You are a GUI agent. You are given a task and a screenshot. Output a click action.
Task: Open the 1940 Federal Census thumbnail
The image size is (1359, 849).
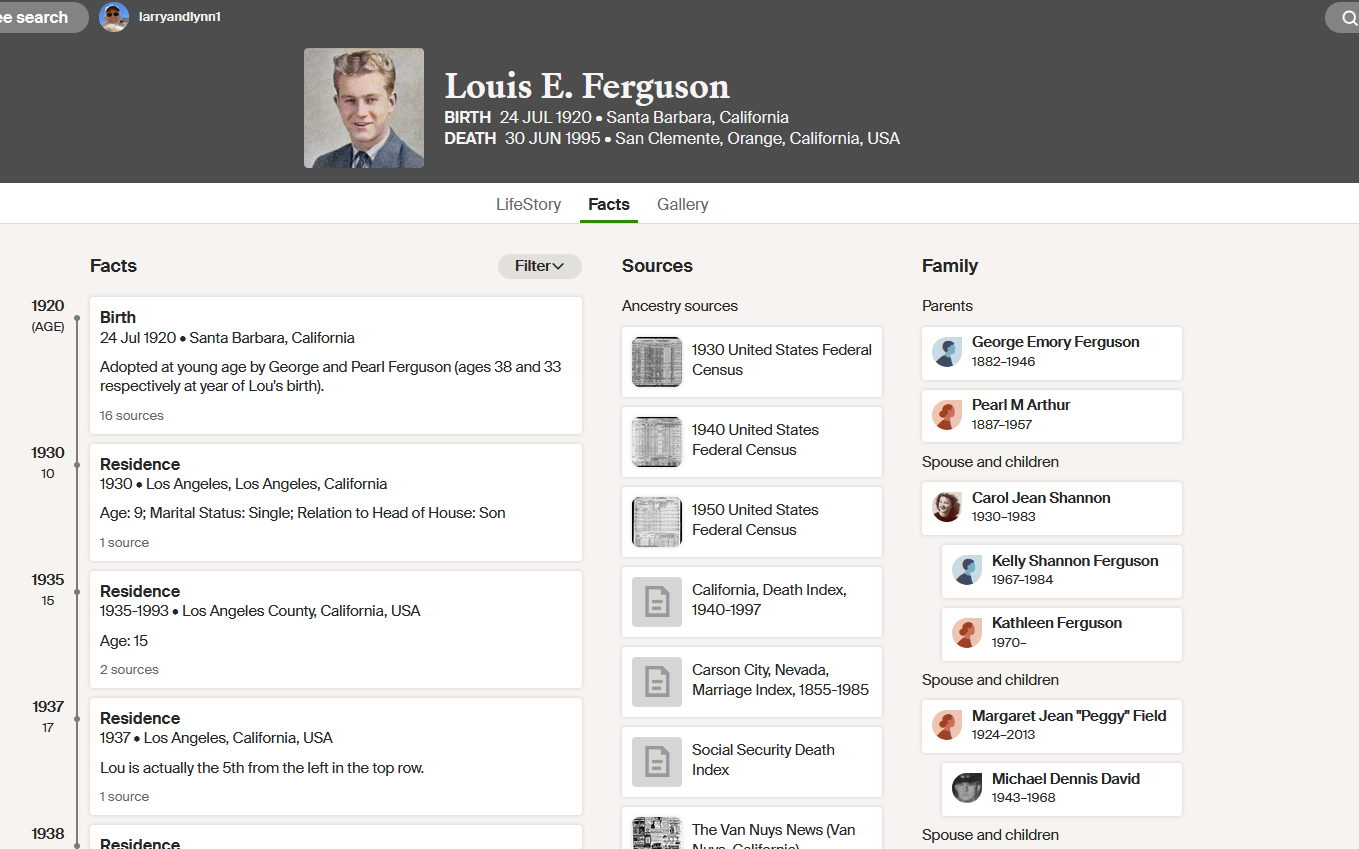tap(657, 442)
